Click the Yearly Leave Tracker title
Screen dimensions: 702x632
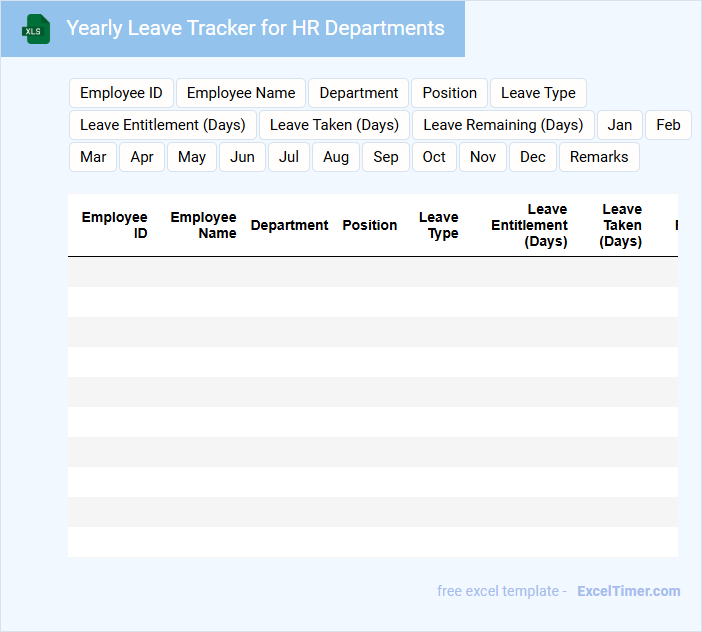[x=255, y=28]
